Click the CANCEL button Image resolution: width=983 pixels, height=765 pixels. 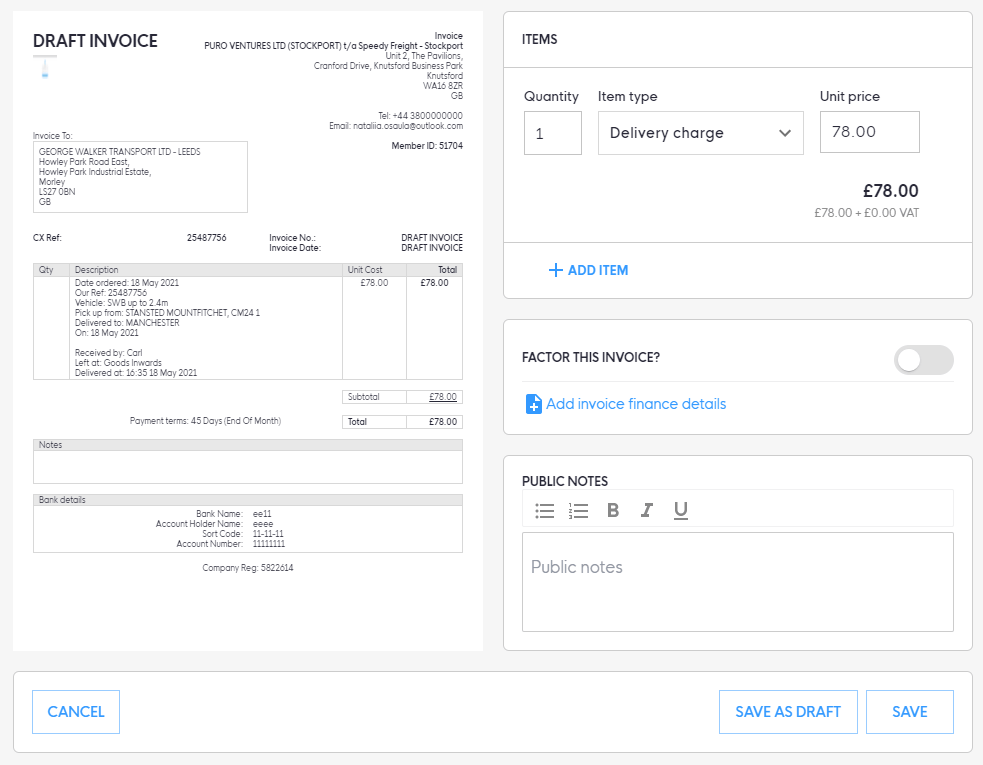[76, 712]
